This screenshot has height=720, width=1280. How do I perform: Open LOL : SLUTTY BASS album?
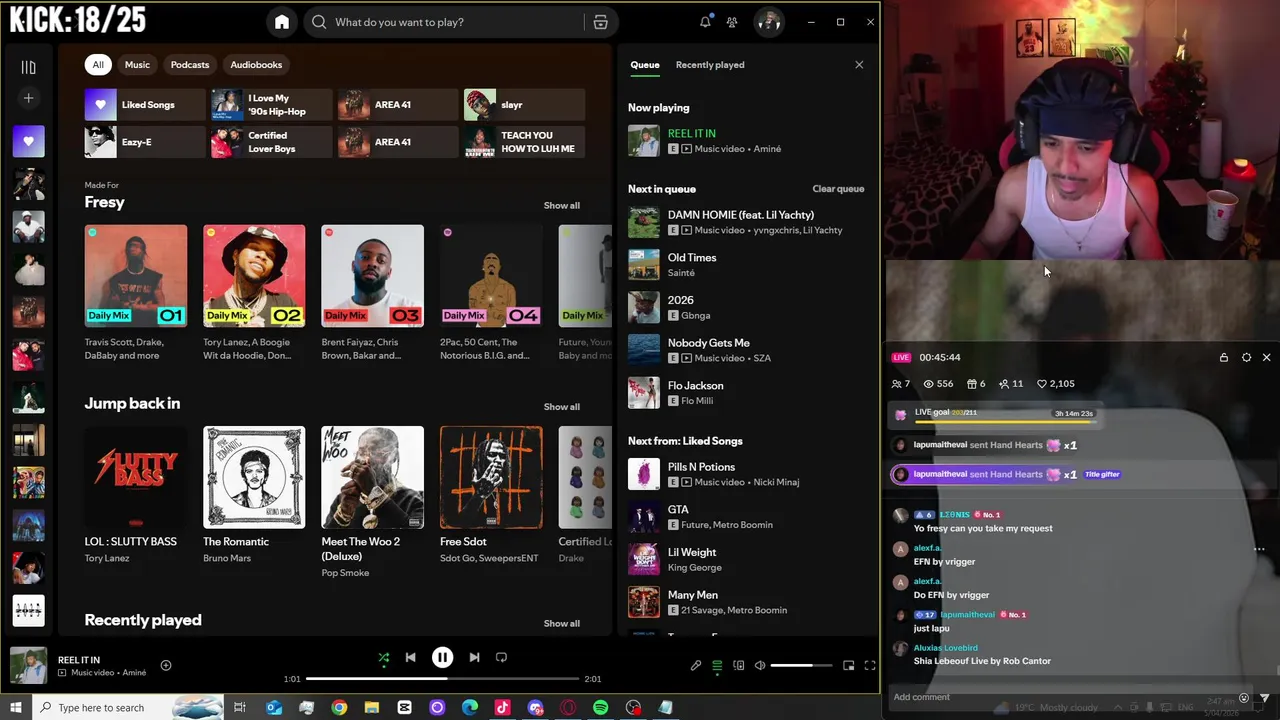(x=136, y=477)
